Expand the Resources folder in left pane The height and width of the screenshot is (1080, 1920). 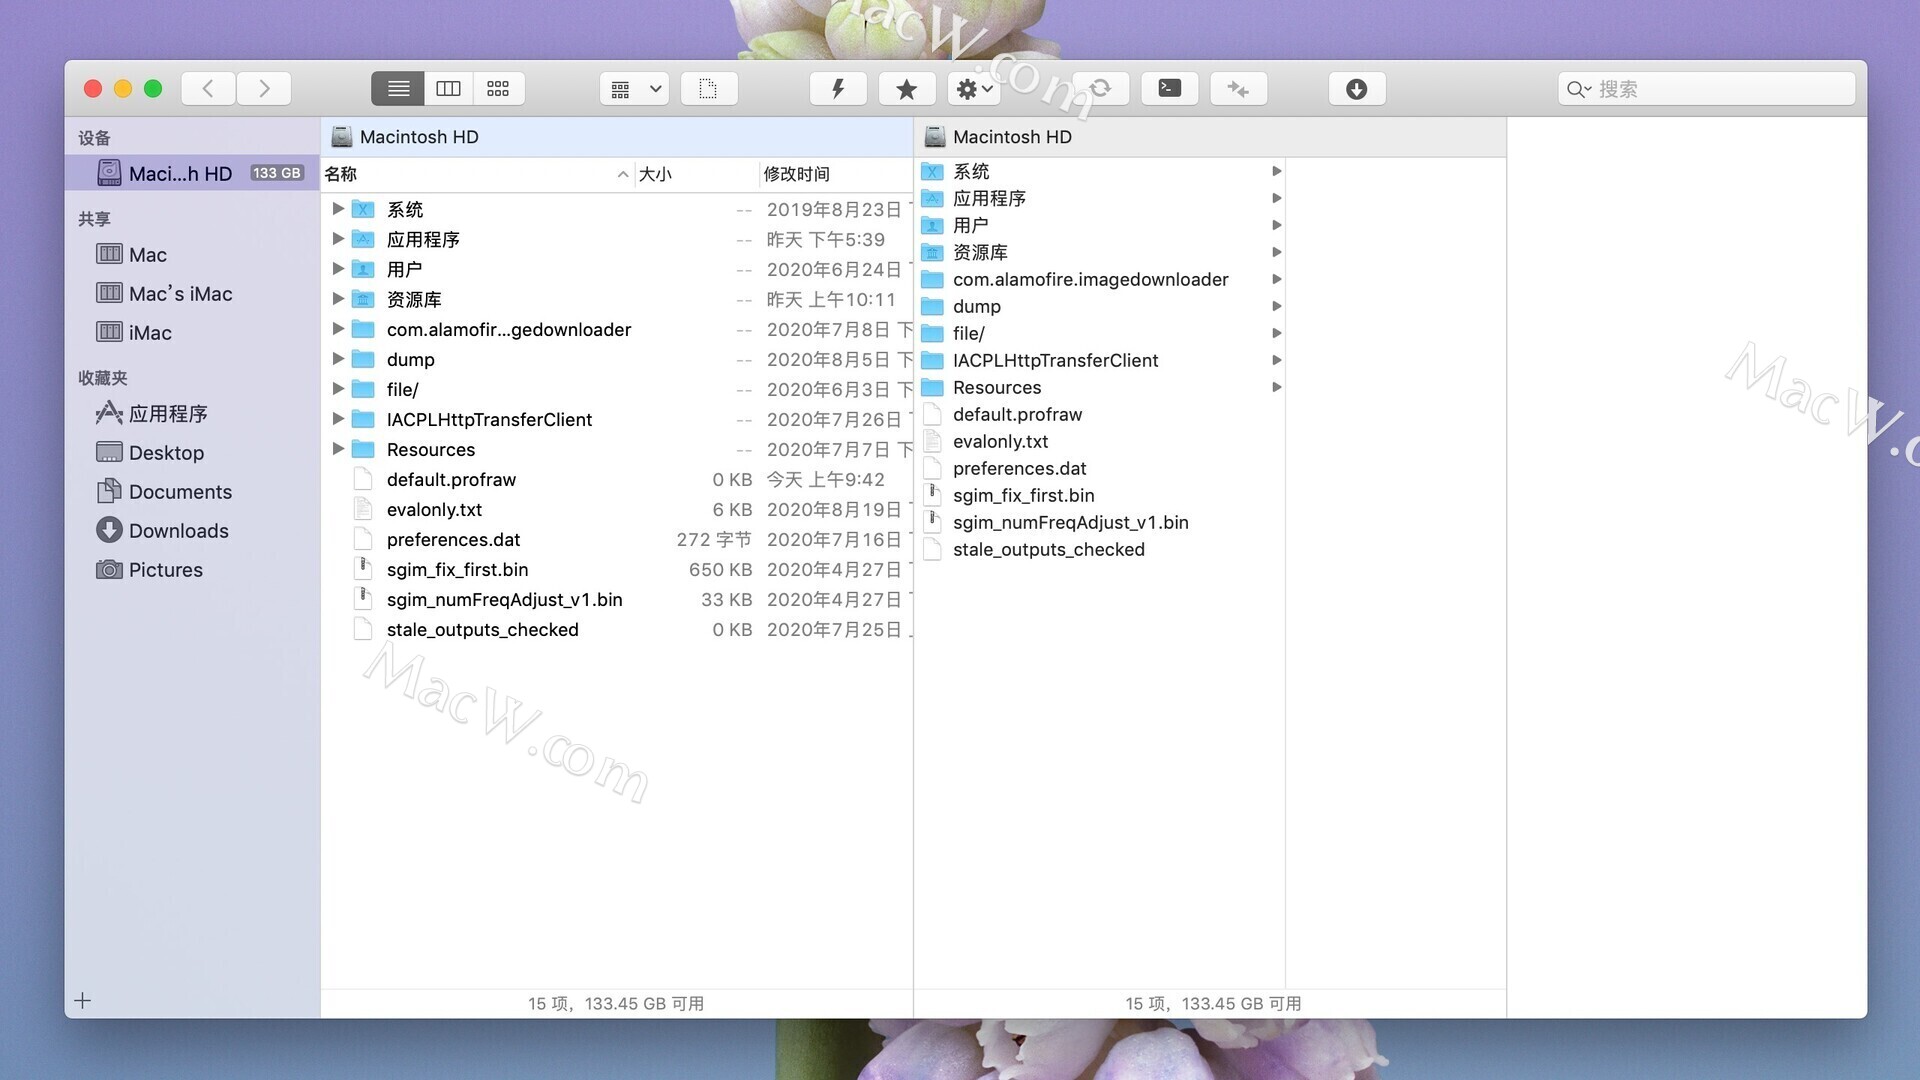[338, 449]
